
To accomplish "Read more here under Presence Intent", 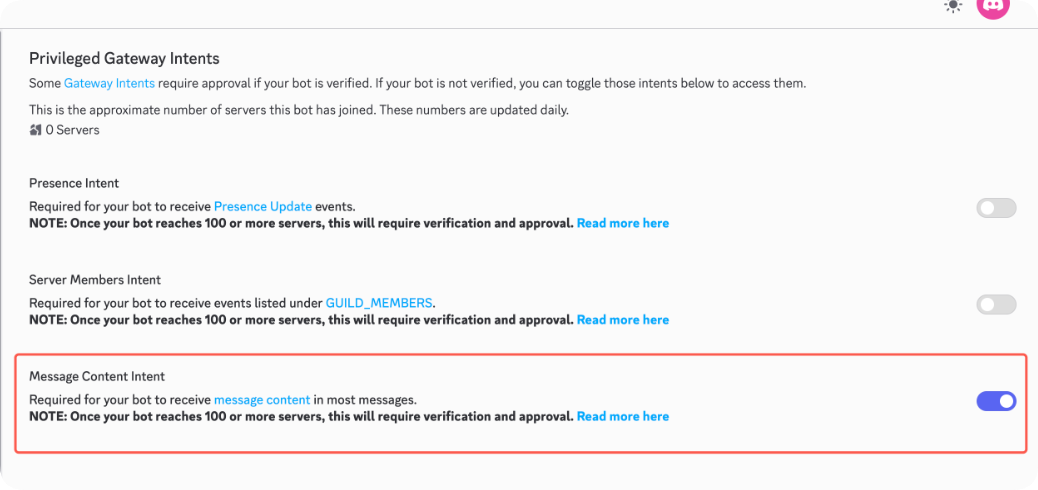I will click(x=622, y=223).
